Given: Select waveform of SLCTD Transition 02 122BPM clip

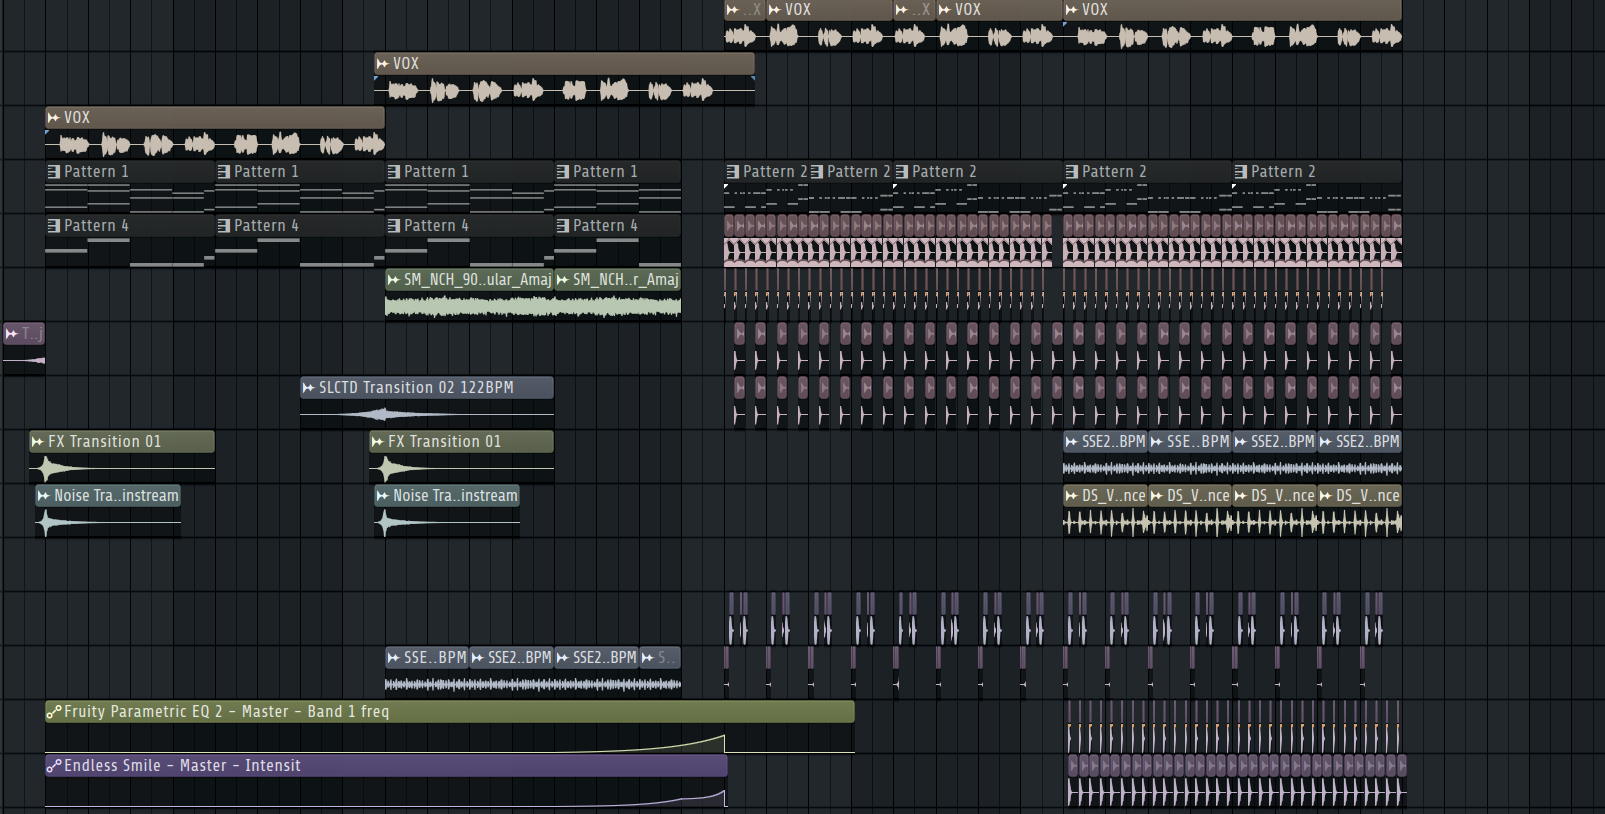Looking at the screenshot, I should click(x=427, y=414).
